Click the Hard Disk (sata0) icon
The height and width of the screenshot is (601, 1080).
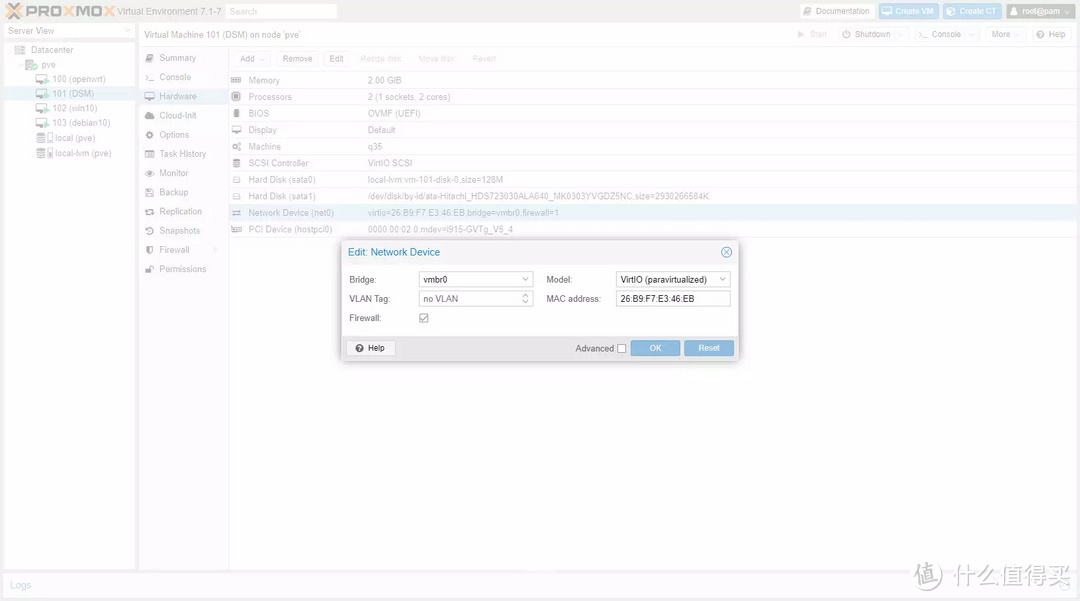(x=236, y=179)
